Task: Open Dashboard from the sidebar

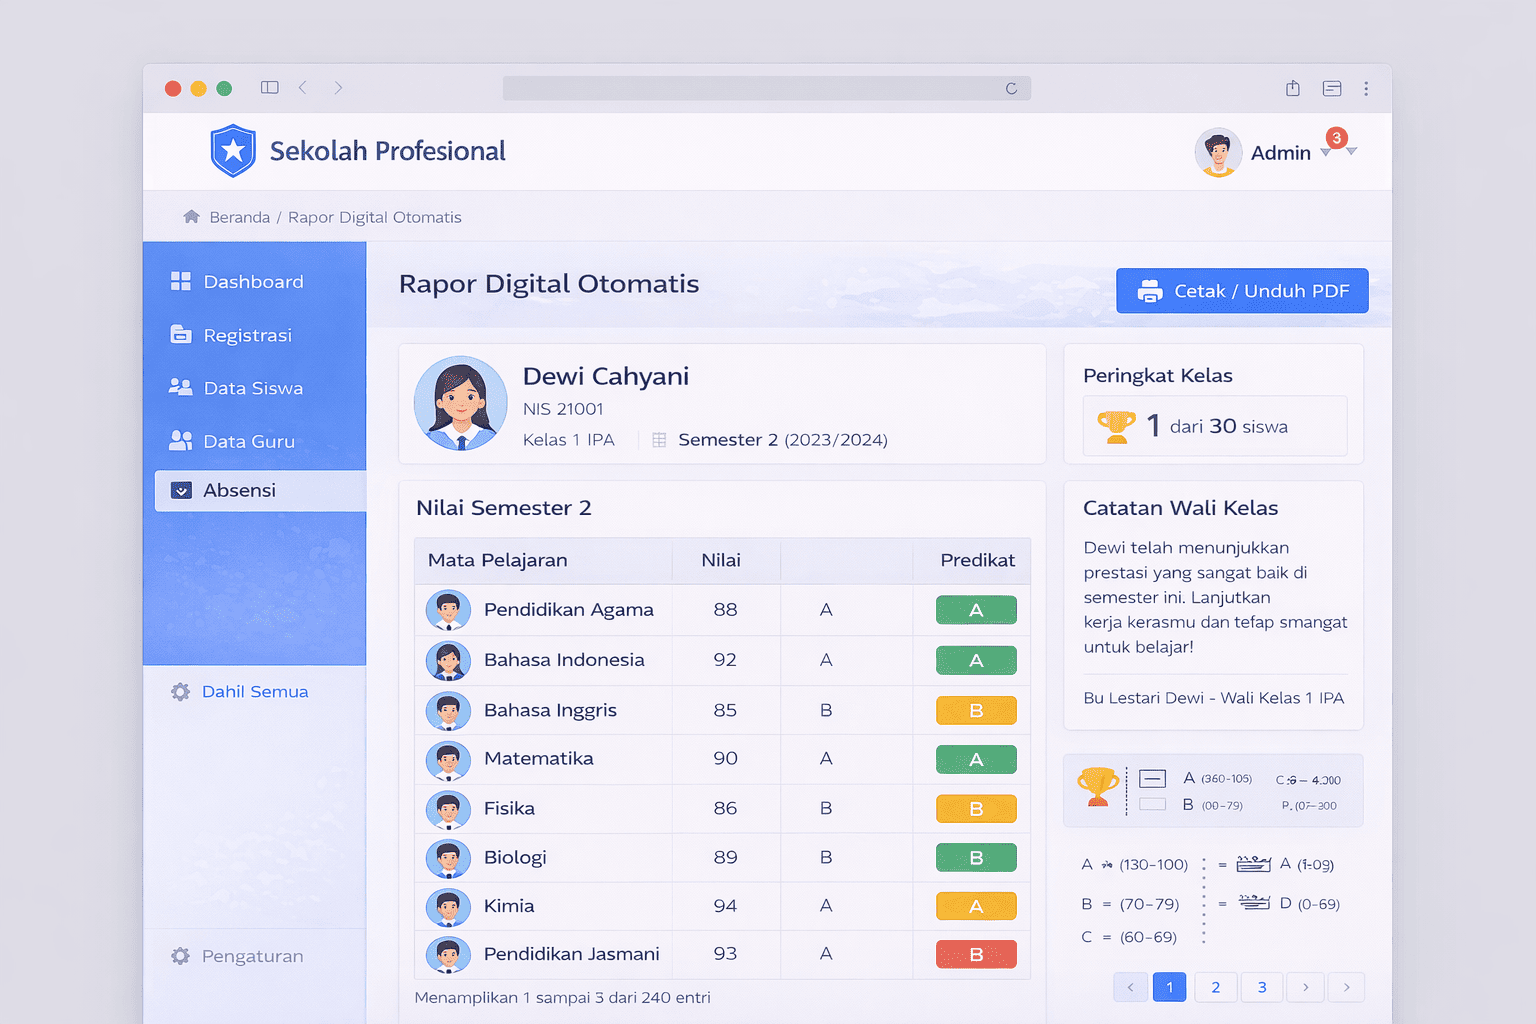Action: 253,282
